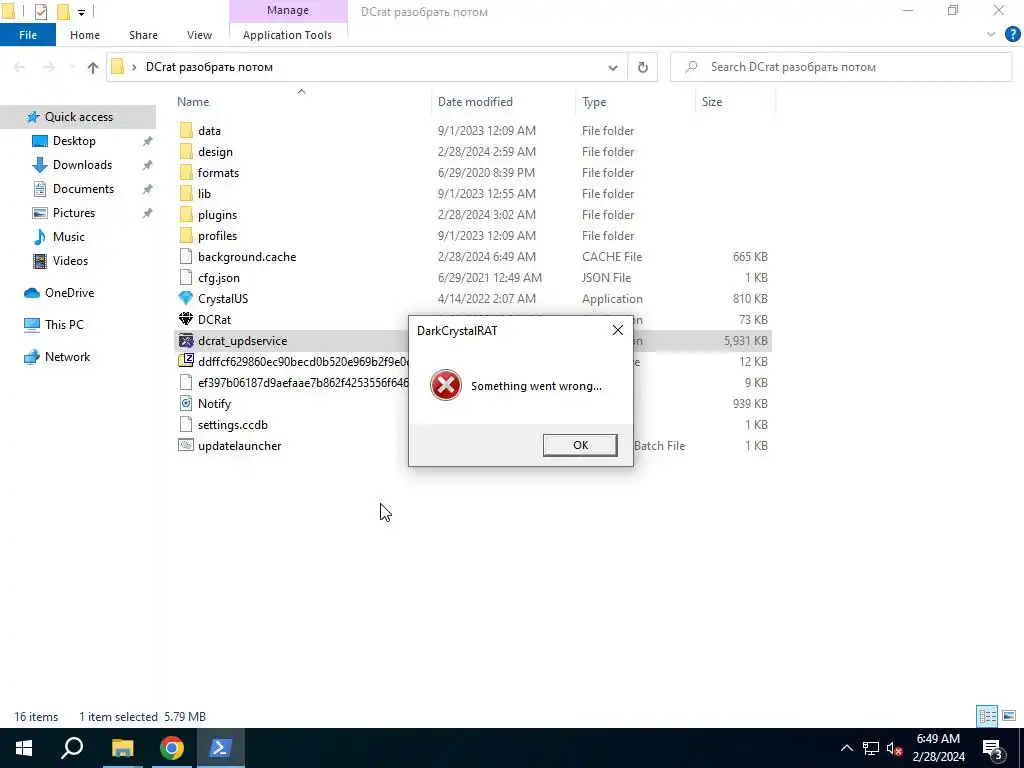Select the ddffcf629860ec90 archive icon

186,361
